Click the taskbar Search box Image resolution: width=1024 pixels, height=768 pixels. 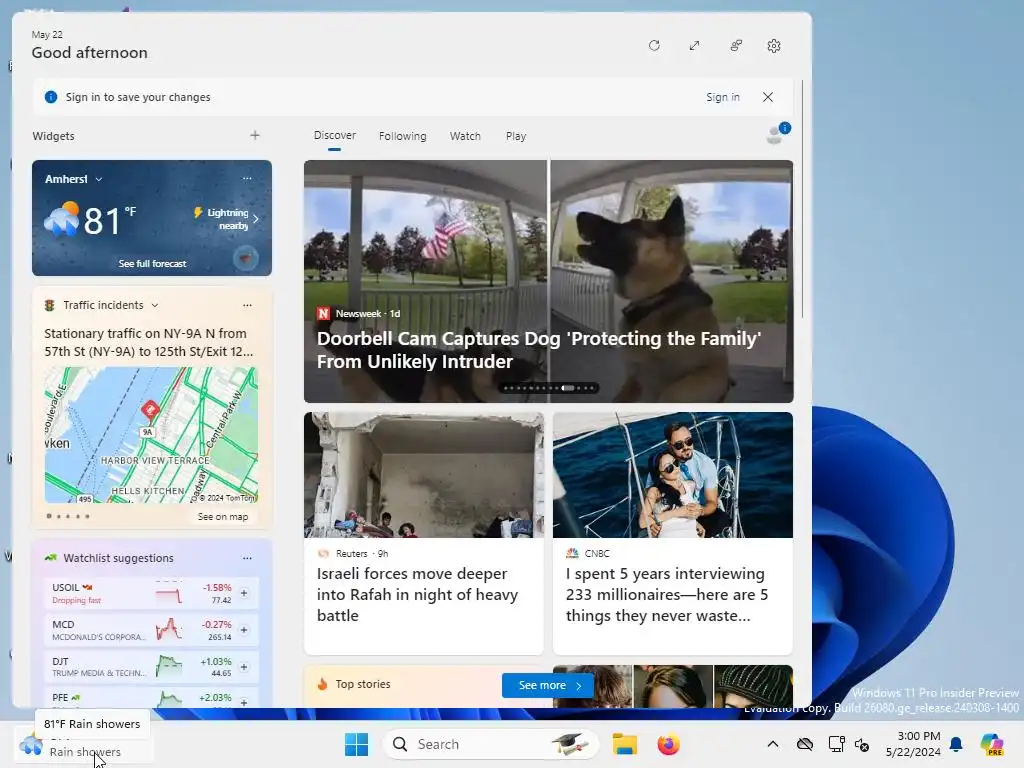(x=491, y=744)
